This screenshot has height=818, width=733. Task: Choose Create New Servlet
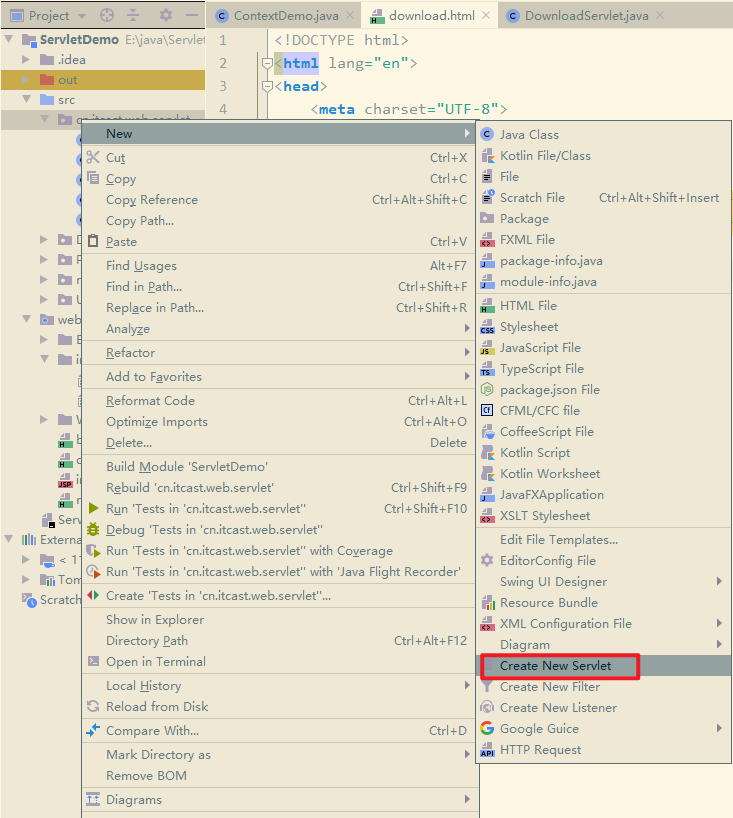(x=604, y=666)
